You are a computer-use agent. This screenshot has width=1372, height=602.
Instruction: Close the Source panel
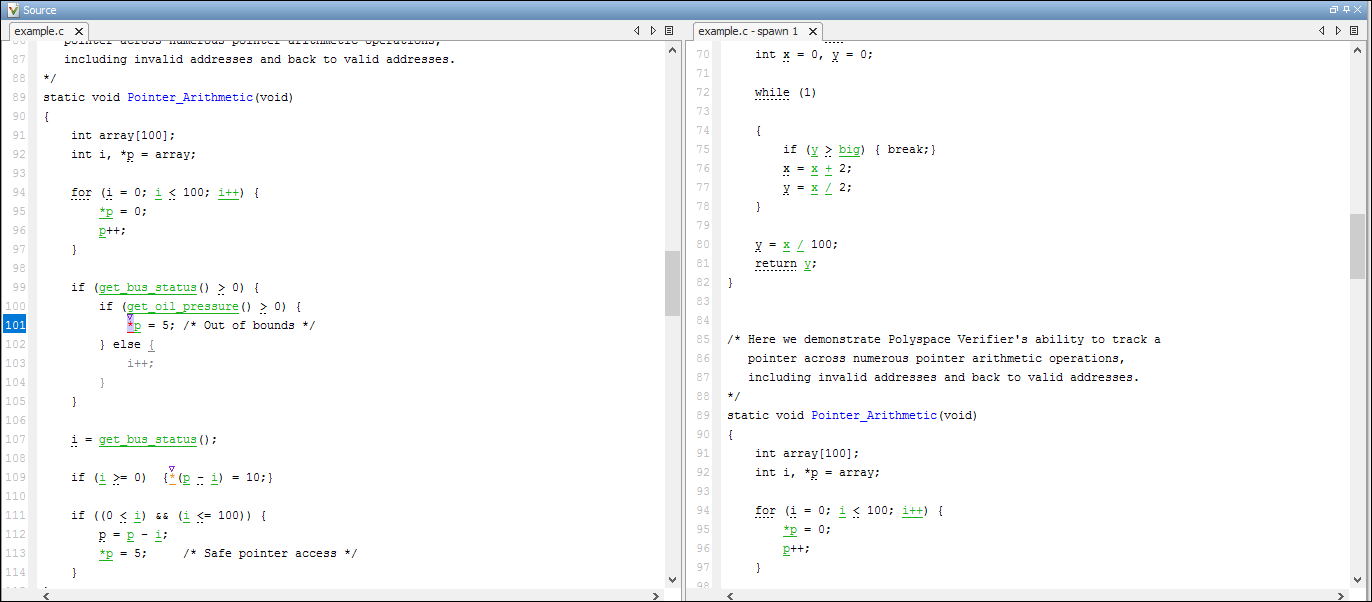click(x=1358, y=9)
